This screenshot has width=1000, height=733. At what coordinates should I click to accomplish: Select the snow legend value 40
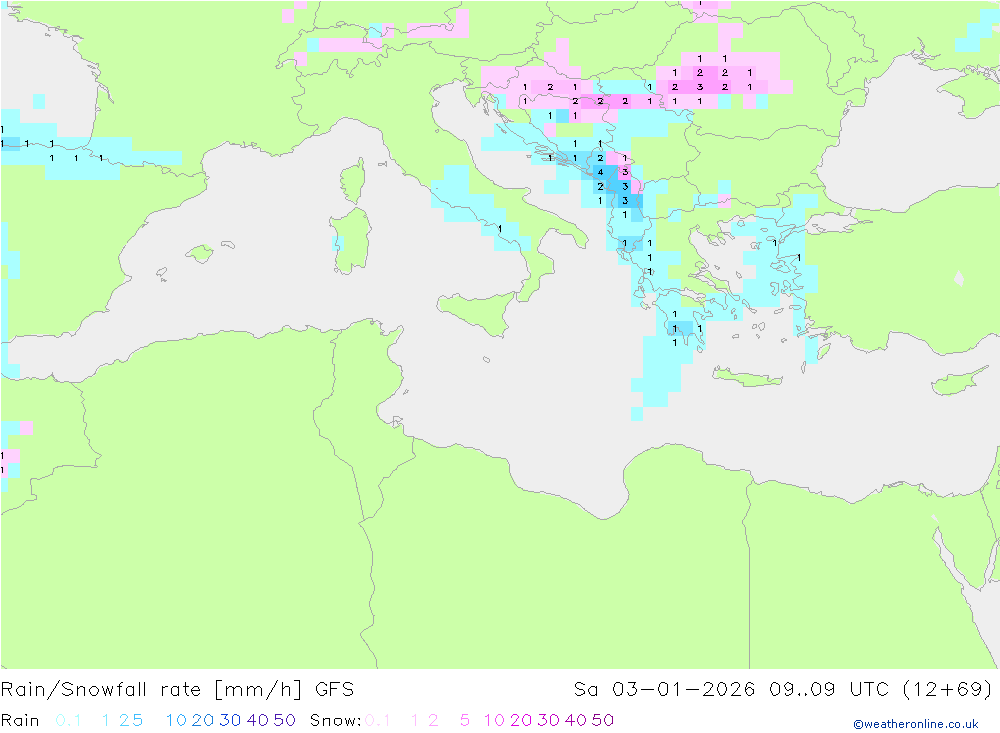pyautogui.click(x=576, y=720)
